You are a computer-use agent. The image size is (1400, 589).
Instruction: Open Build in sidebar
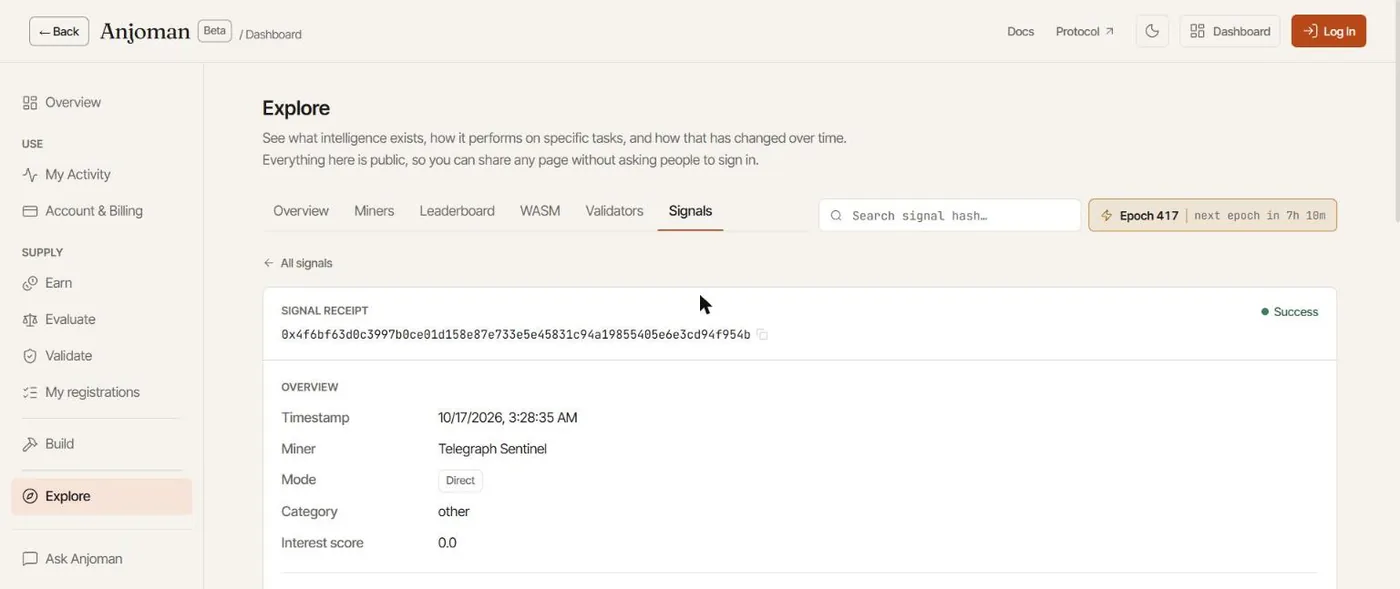coord(101,444)
